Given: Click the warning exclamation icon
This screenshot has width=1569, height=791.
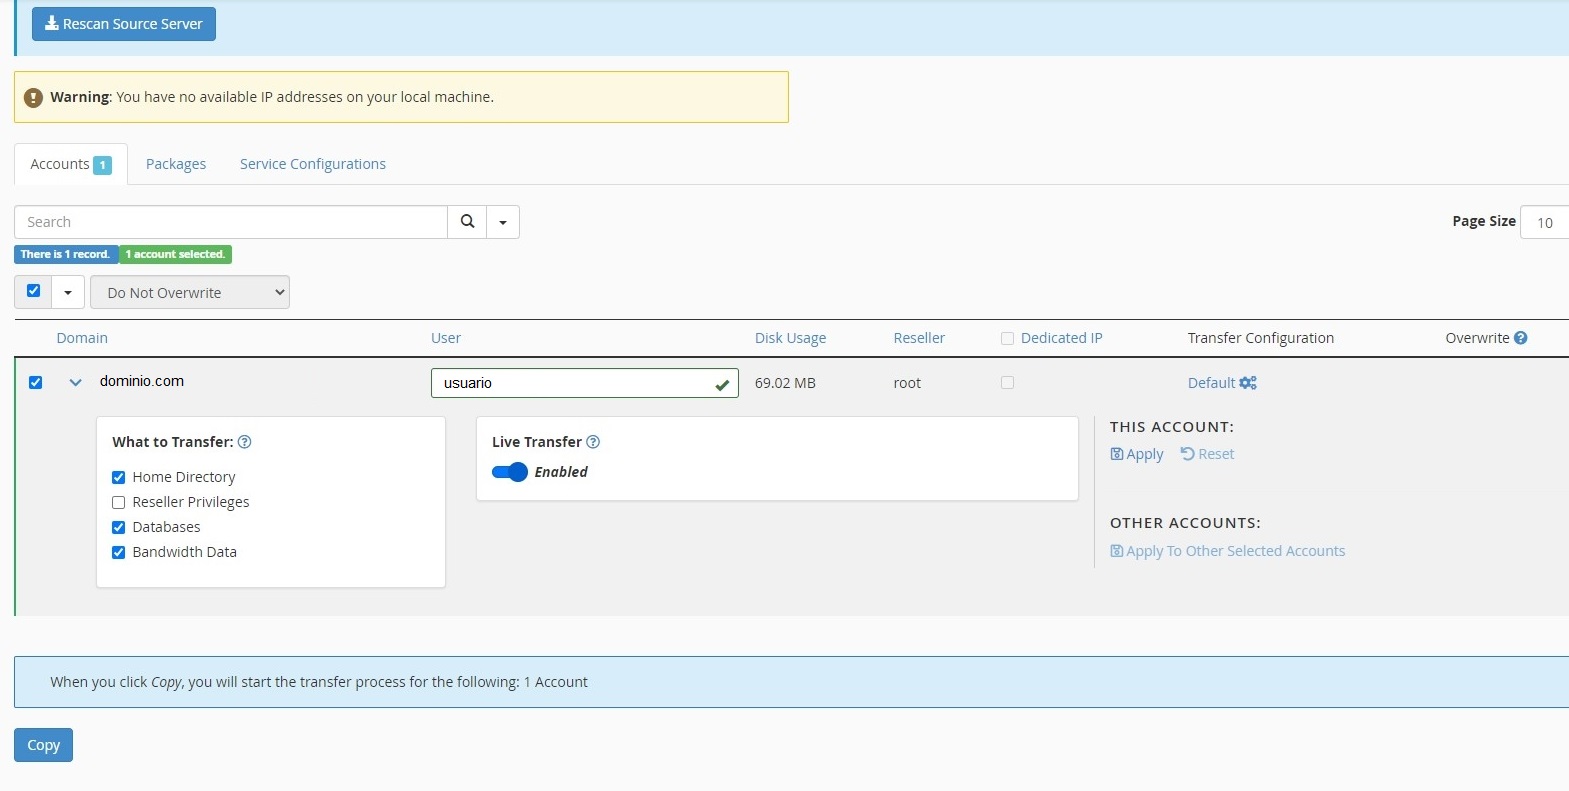Looking at the screenshot, I should (x=33, y=97).
